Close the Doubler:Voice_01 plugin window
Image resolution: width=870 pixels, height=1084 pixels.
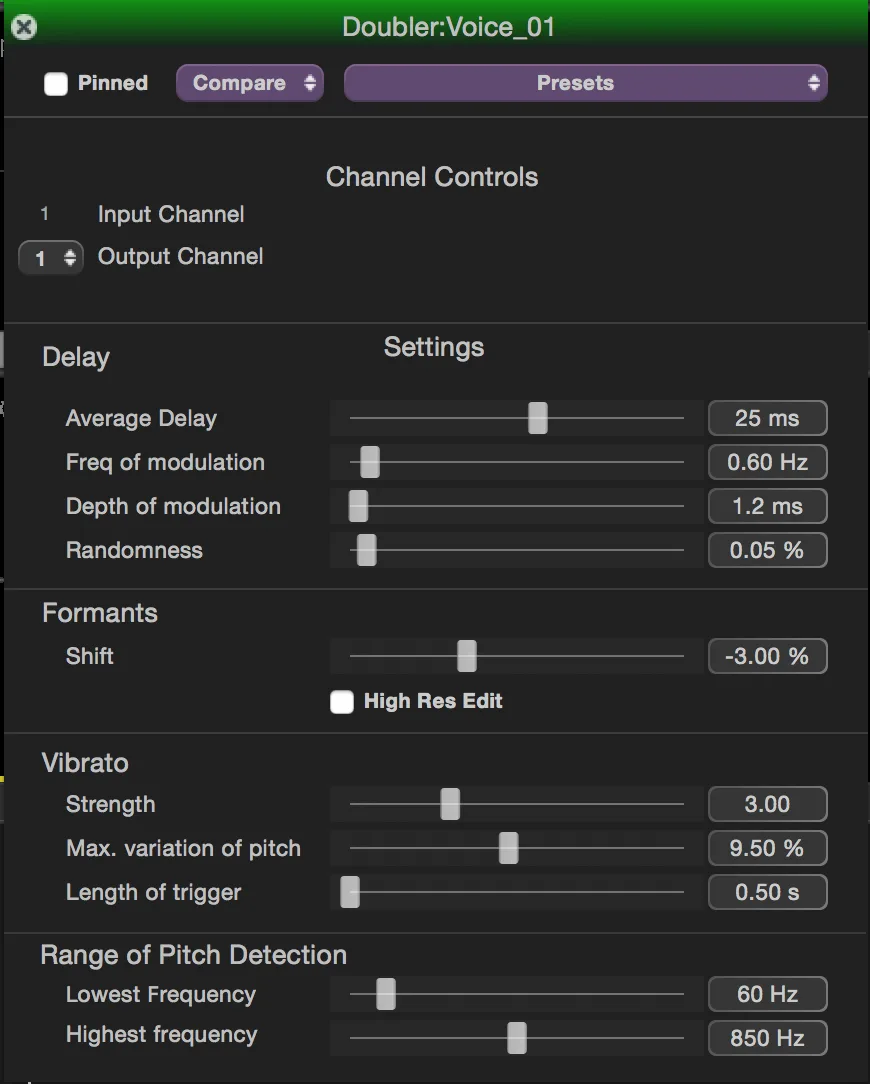click(x=24, y=27)
